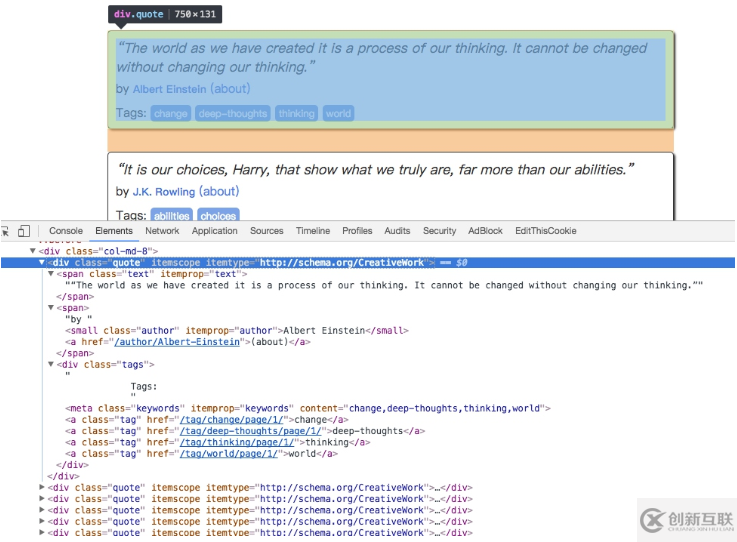This screenshot has height=542, width=737.
Task: Click the Rowling quote about choices
Action: pos(376,169)
